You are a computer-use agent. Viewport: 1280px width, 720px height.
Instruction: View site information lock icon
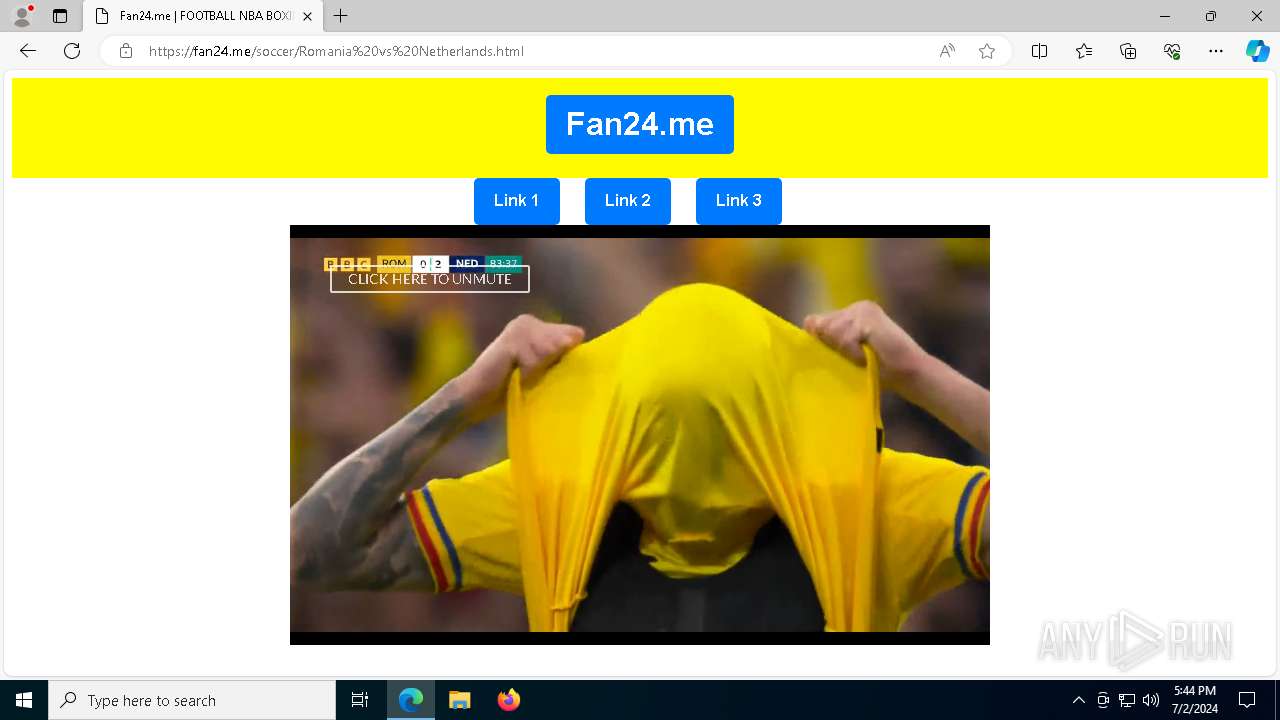[x=126, y=51]
